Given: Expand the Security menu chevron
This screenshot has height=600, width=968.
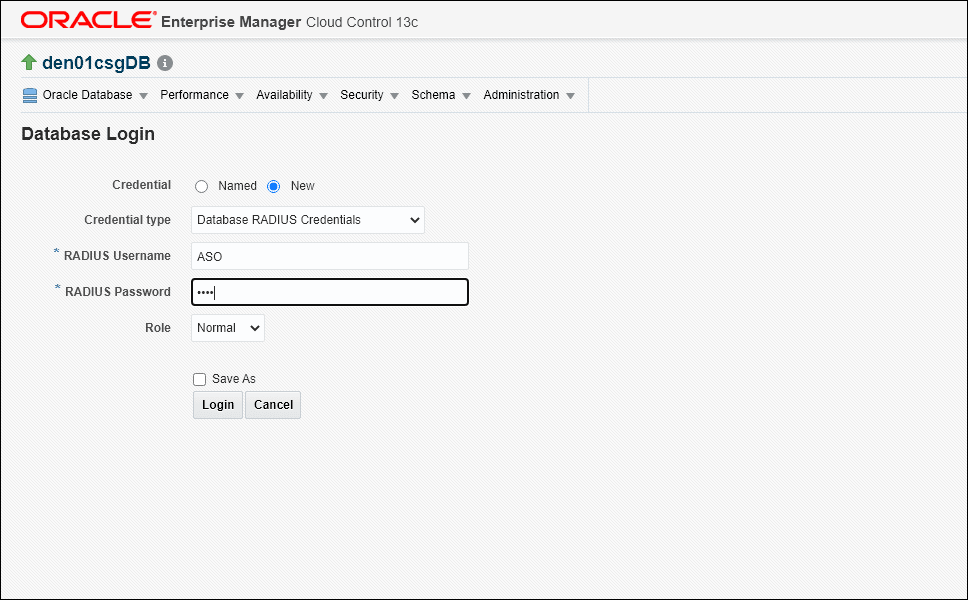Looking at the screenshot, I should point(394,95).
